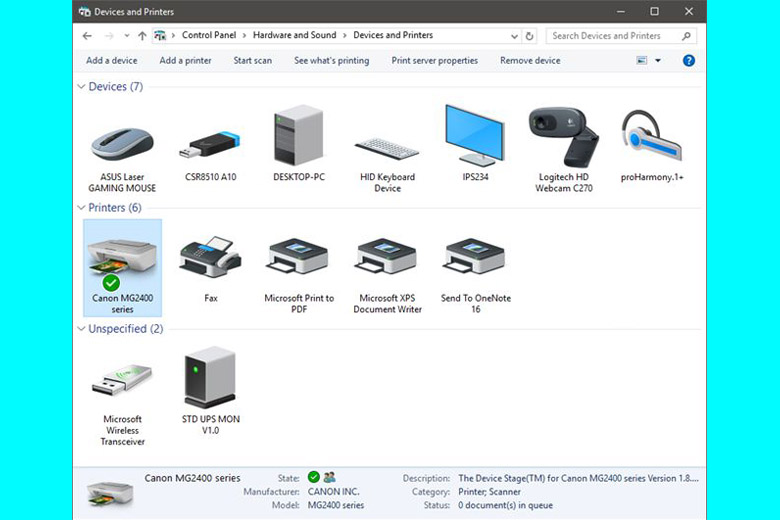Collapse the Unspecified (2) group
Screen dimensions: 780x520
[x=81, y=329]
